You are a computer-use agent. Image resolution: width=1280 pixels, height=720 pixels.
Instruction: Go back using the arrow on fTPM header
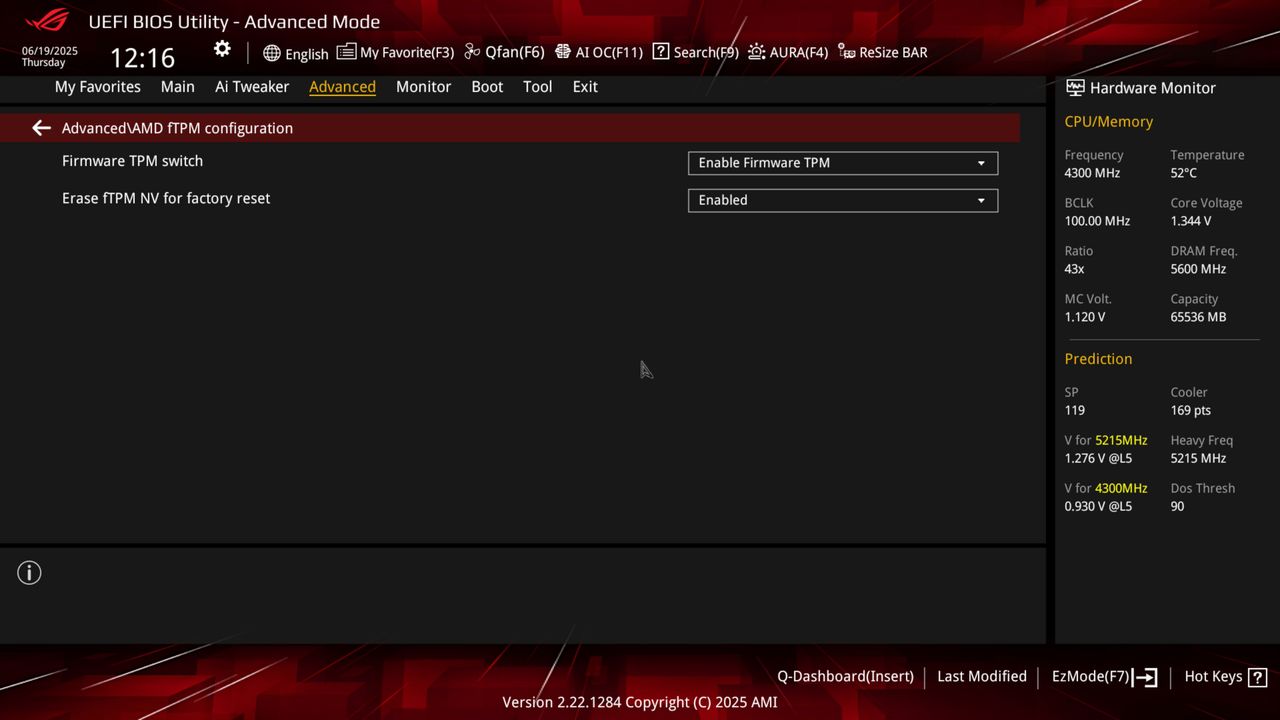coord(40,127)
